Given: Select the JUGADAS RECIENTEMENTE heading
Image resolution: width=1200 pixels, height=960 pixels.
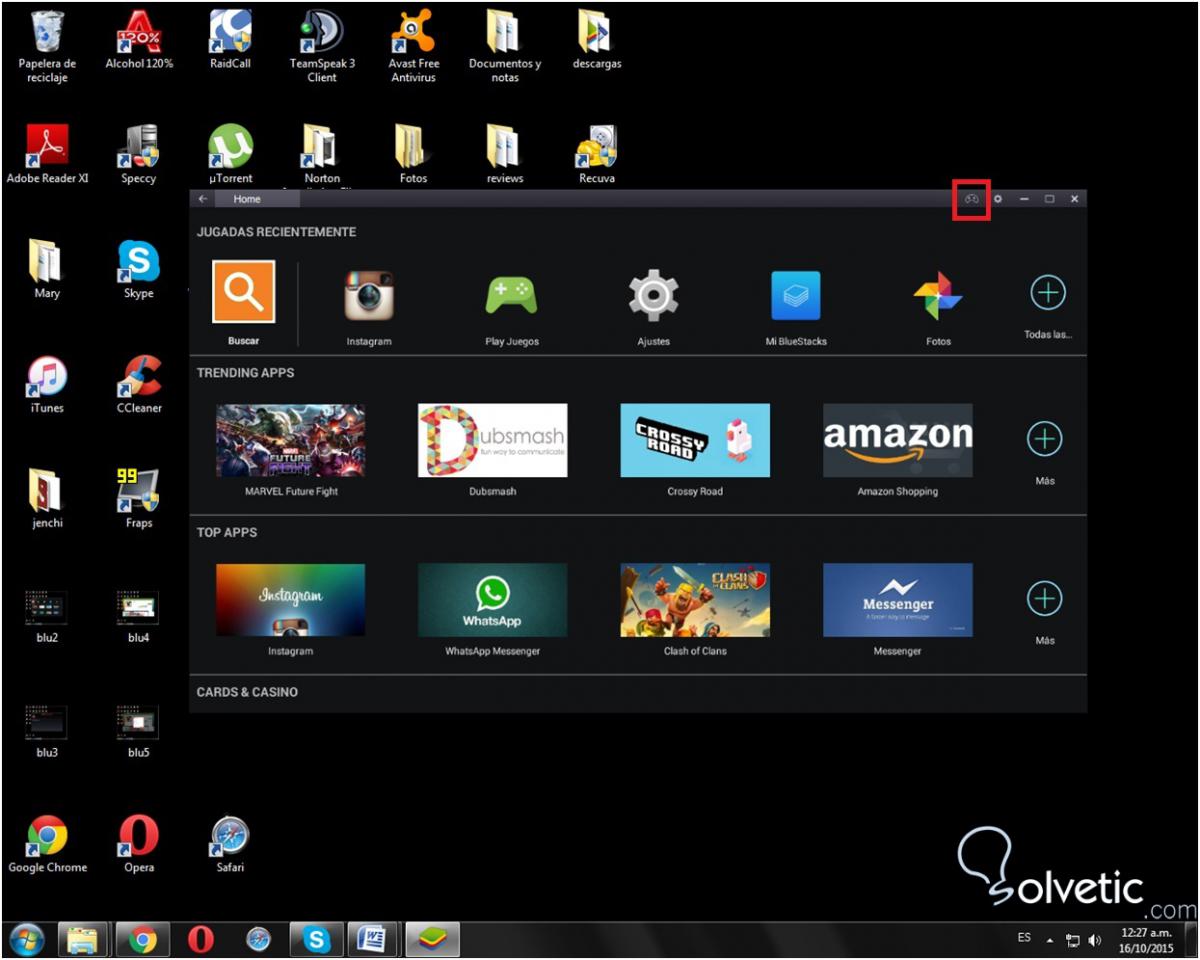Looking at the screenshot, I should click(276, 232).
